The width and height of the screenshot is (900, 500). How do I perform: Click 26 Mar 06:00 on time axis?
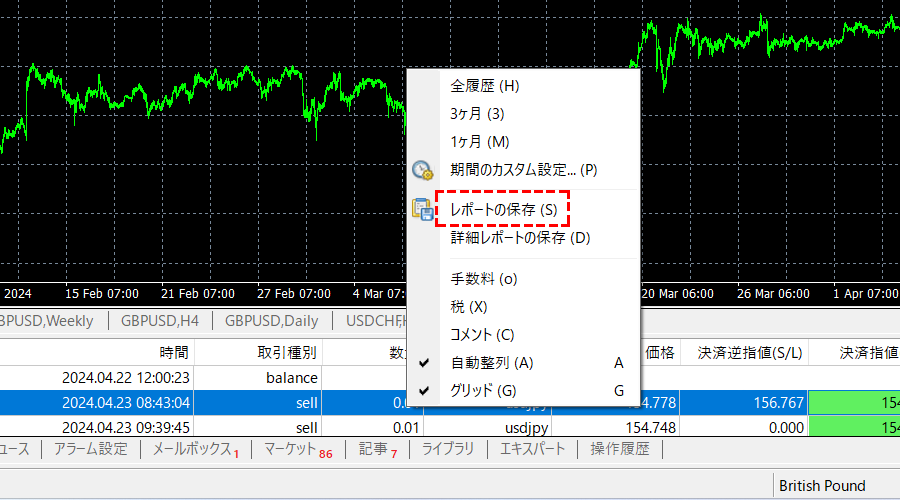pos(773,293)
